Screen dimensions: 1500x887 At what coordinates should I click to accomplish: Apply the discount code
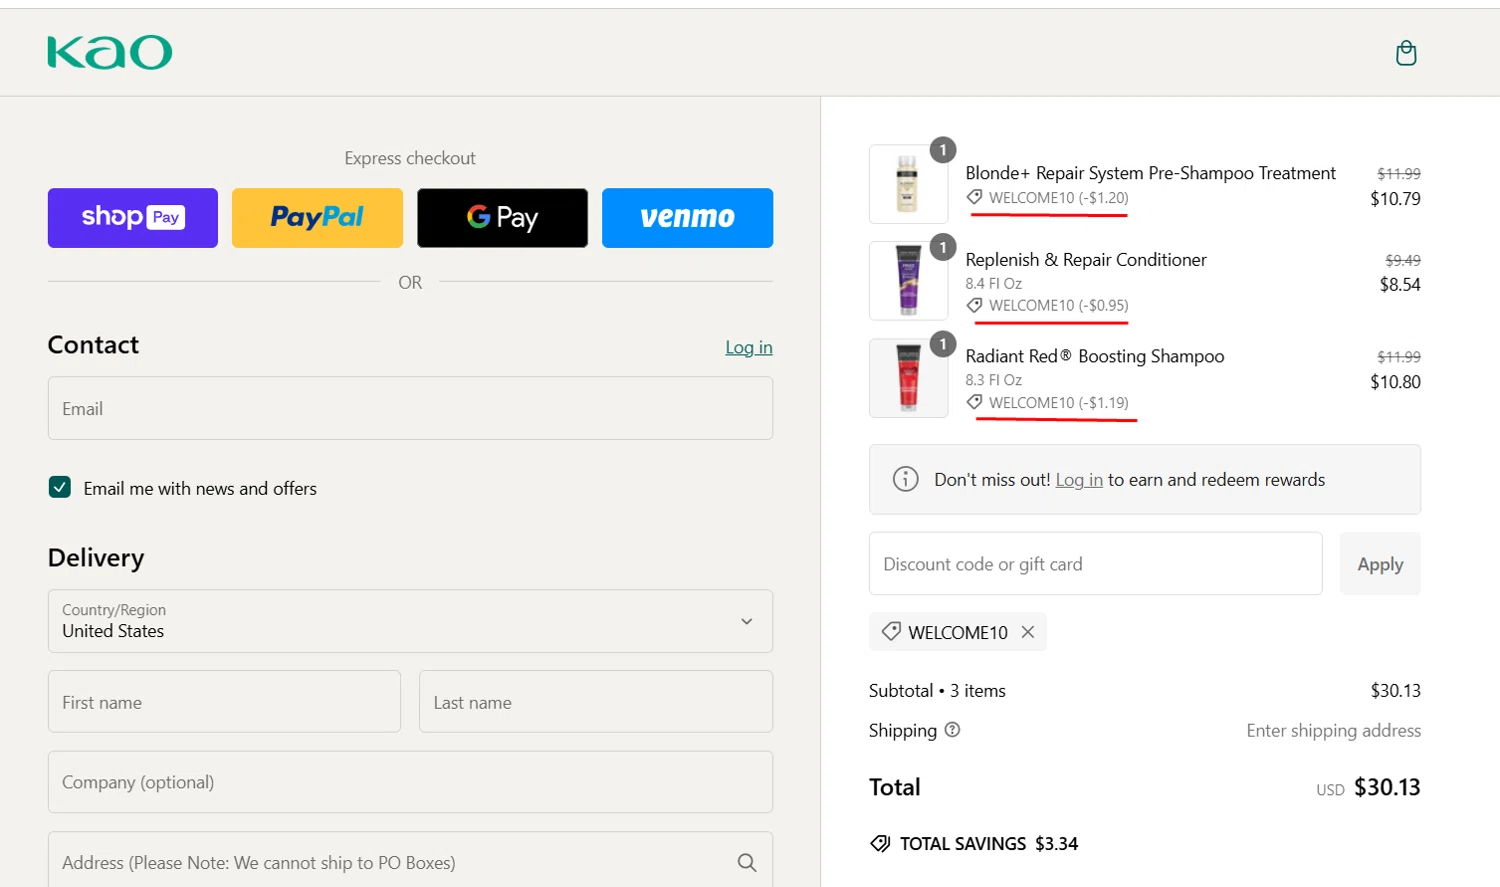(1380, 564)
